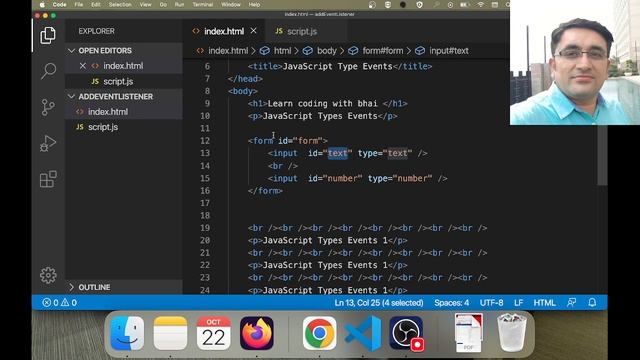Change the UTF-8 encoding setting

(x=491, y=303)
